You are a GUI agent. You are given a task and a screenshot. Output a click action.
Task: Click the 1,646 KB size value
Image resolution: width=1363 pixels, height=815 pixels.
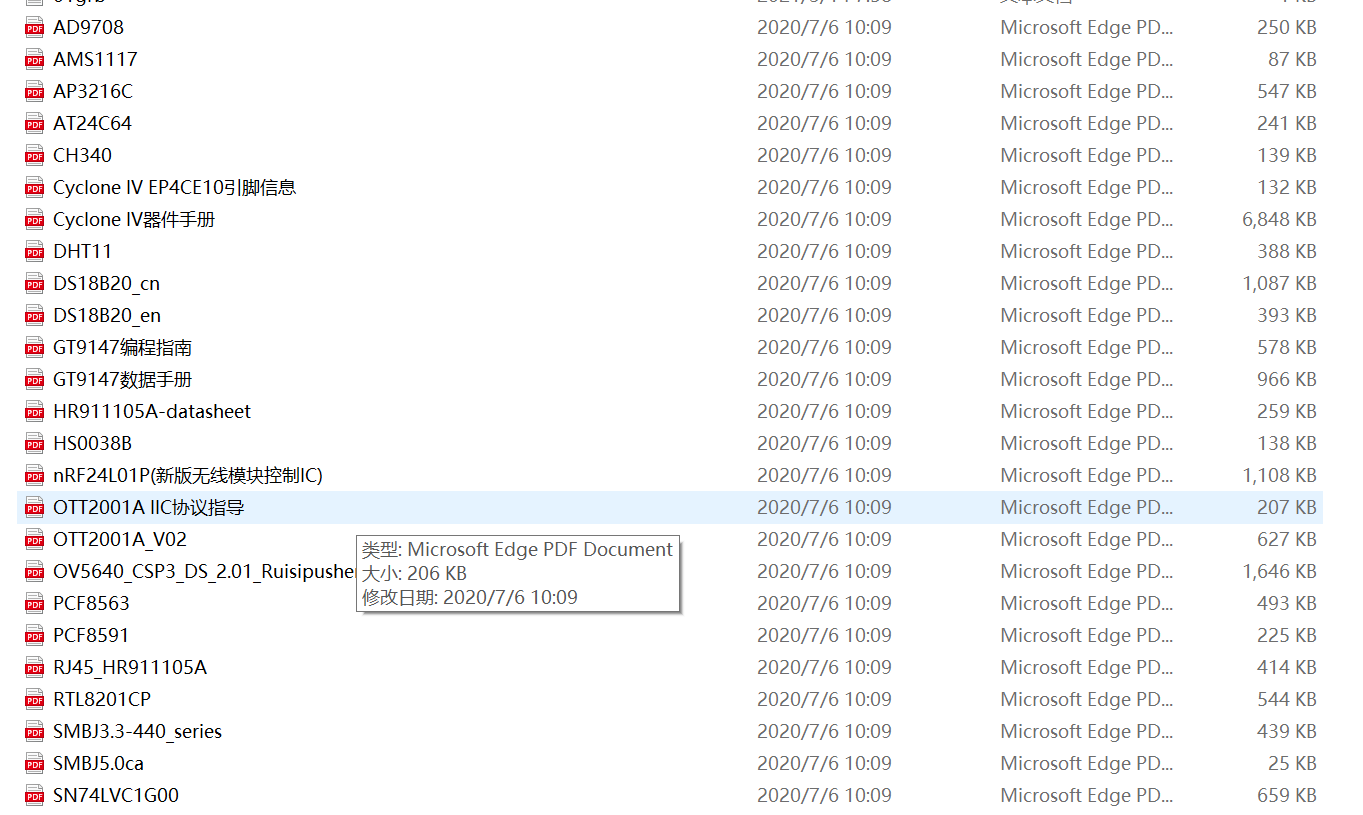(1280, 571)
